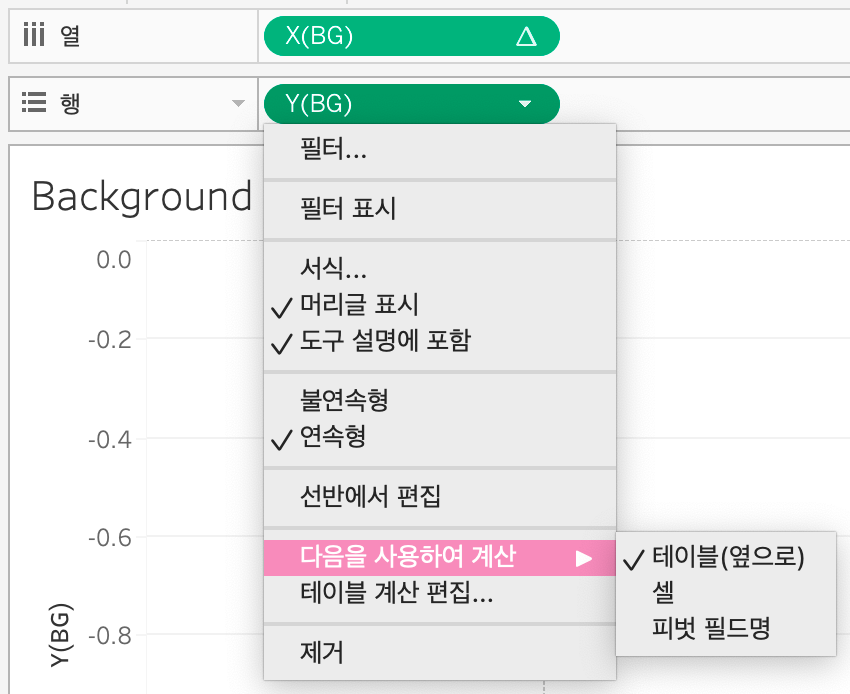Click the Columns shelf icon next to 열

coord(34,35)
